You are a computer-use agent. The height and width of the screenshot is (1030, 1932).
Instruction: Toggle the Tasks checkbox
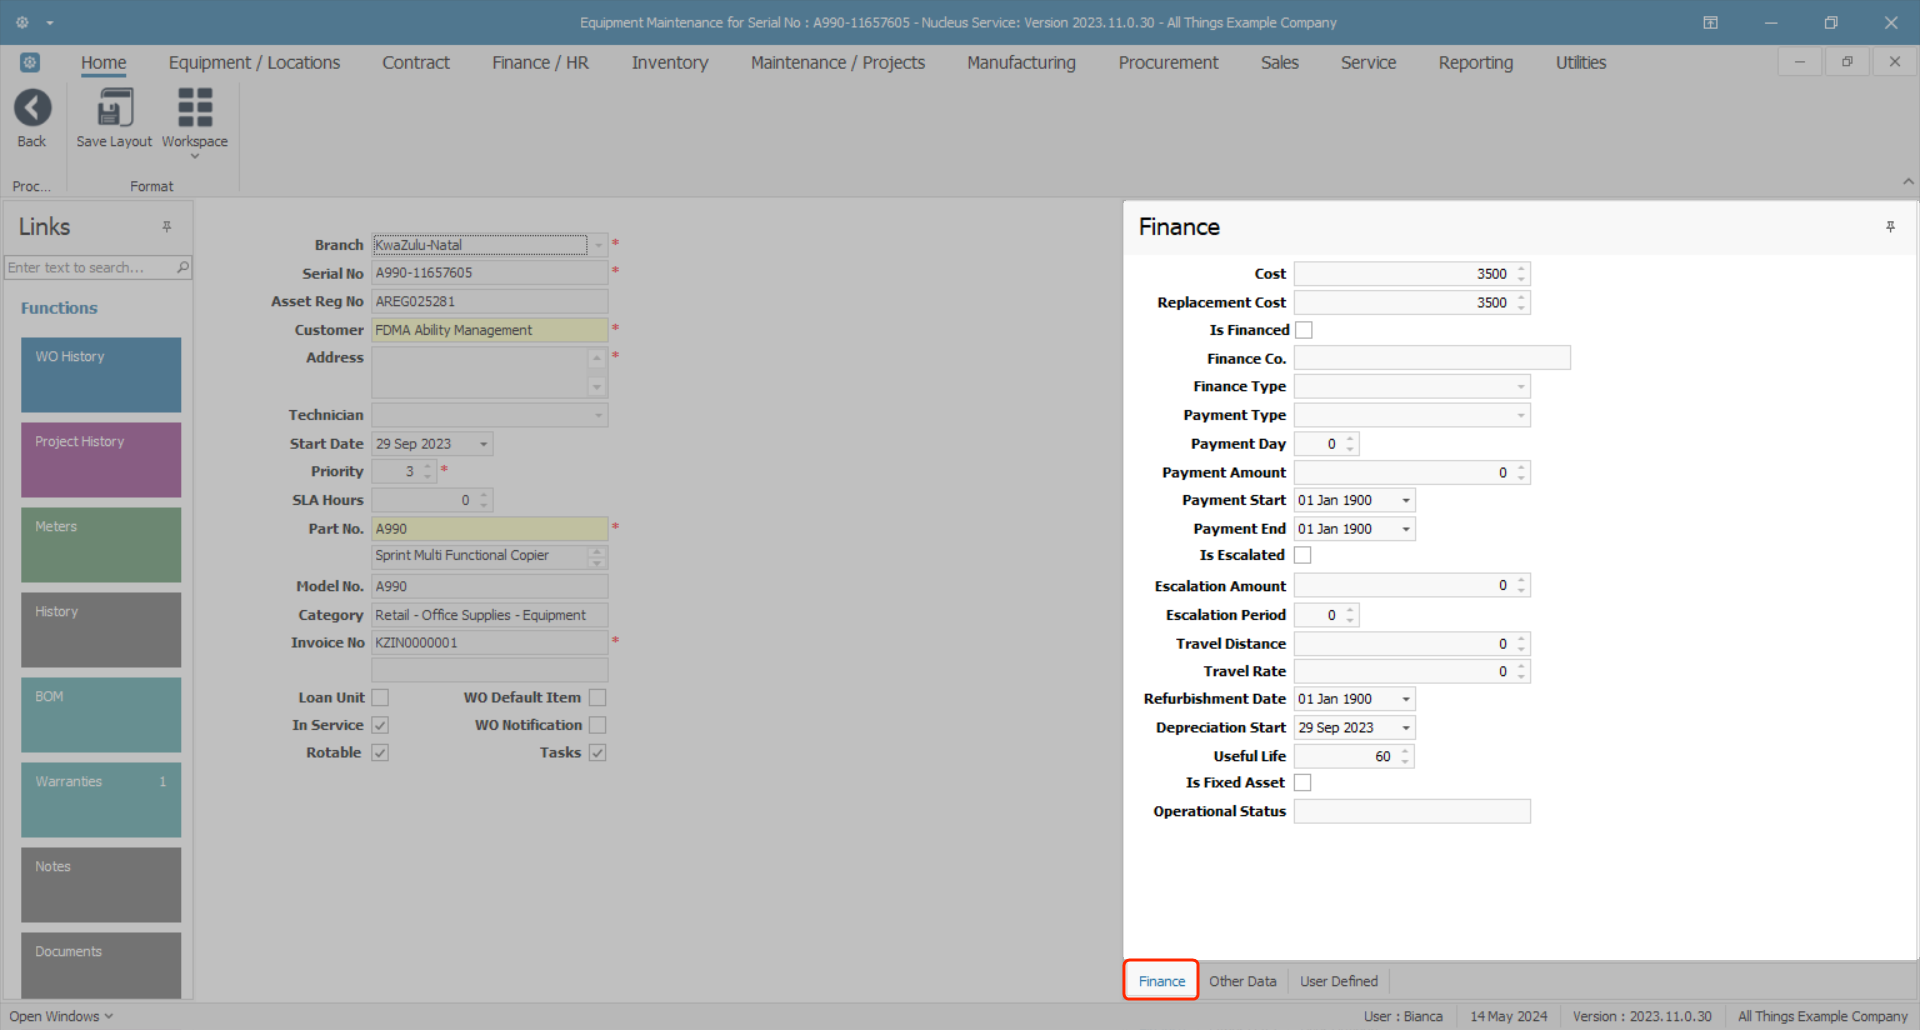point(598,753)
